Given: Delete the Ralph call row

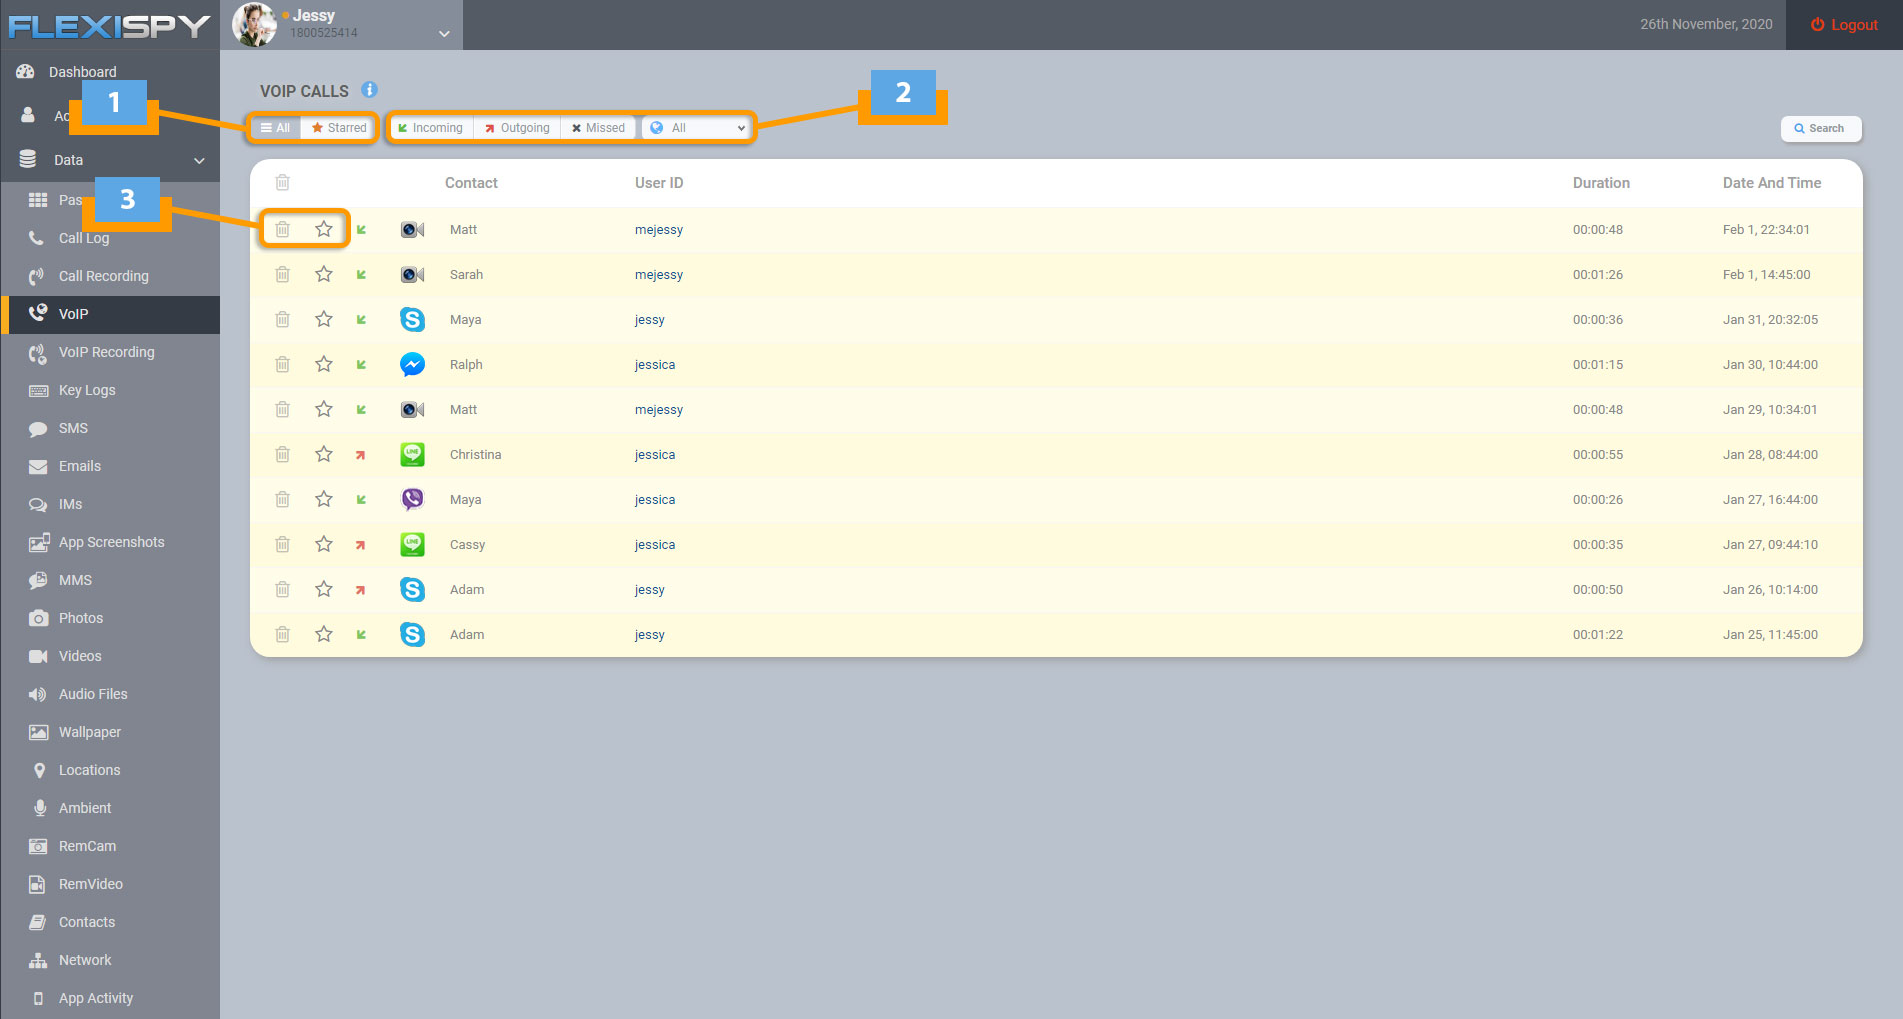Looking at the screenshot, I should click(283, 365).
